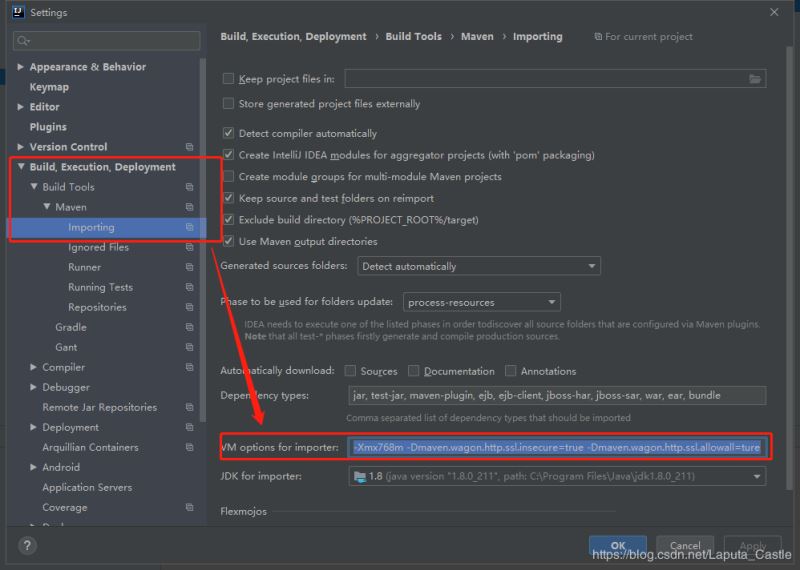
Task: Expand the Debugger node arrow
Action: [33, 387]
